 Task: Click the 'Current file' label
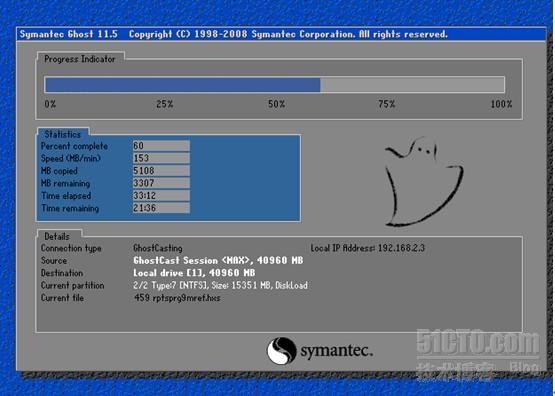click(x=63, y=298)
